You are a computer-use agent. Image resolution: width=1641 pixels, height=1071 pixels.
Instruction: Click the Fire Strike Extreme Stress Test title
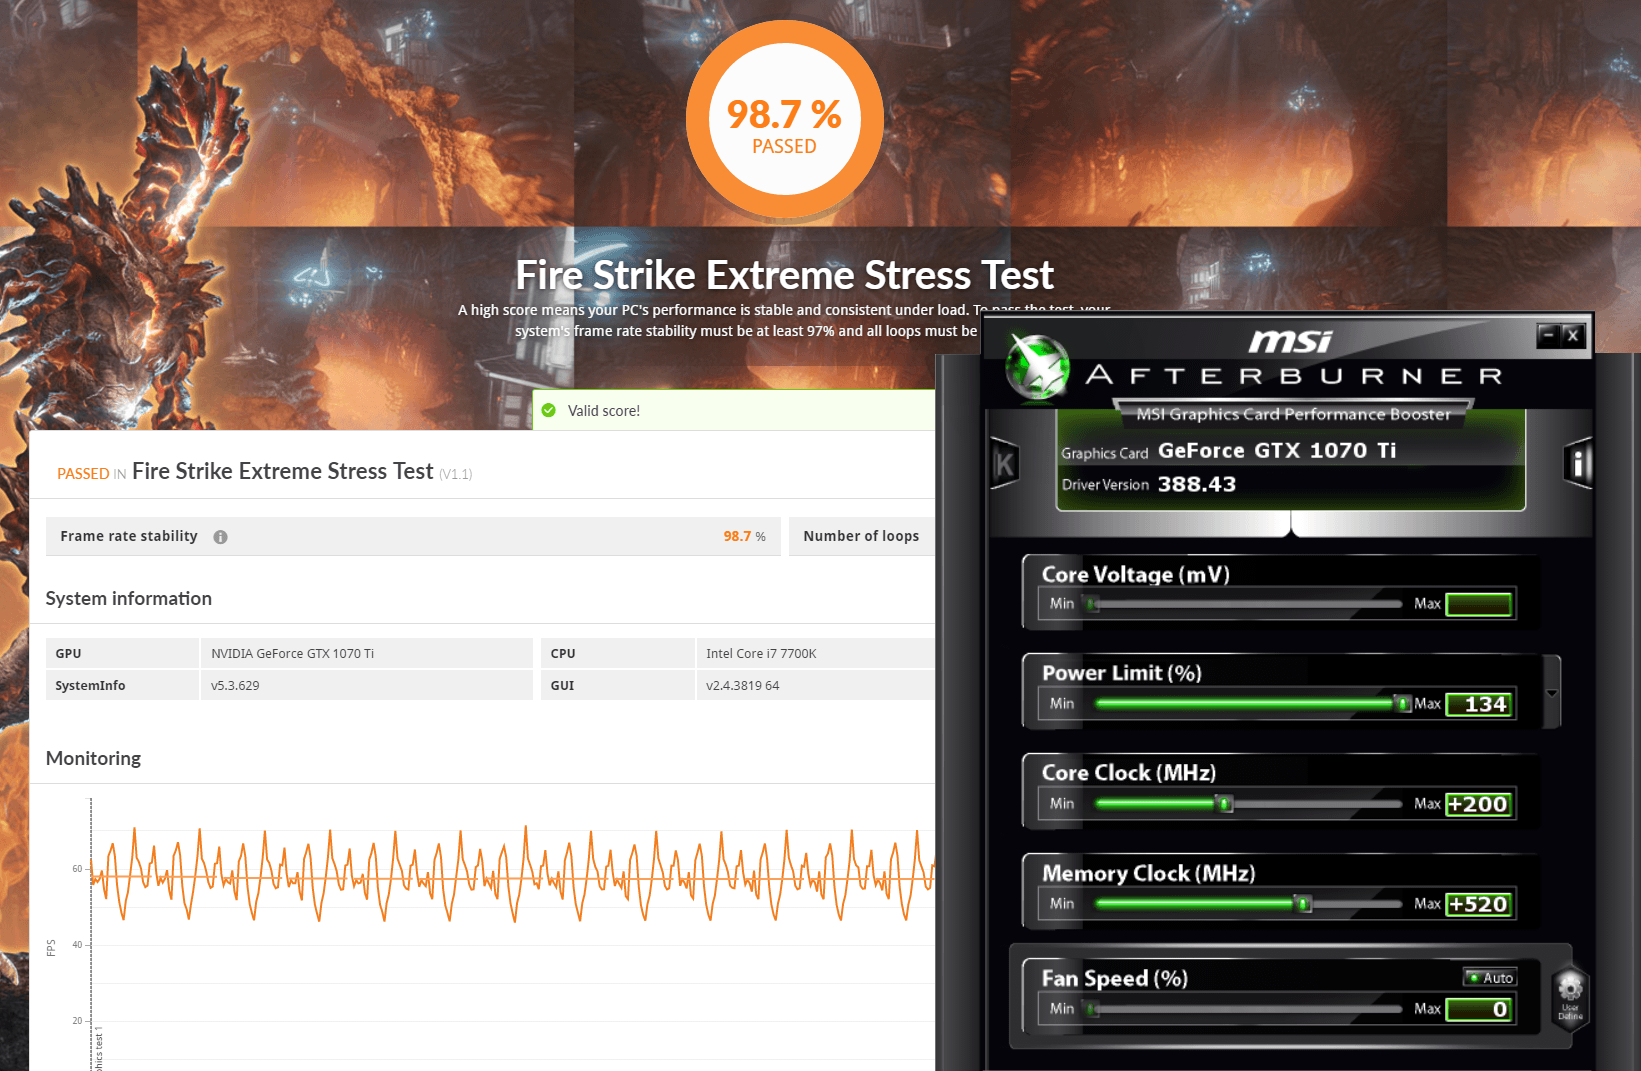(785, 275)
